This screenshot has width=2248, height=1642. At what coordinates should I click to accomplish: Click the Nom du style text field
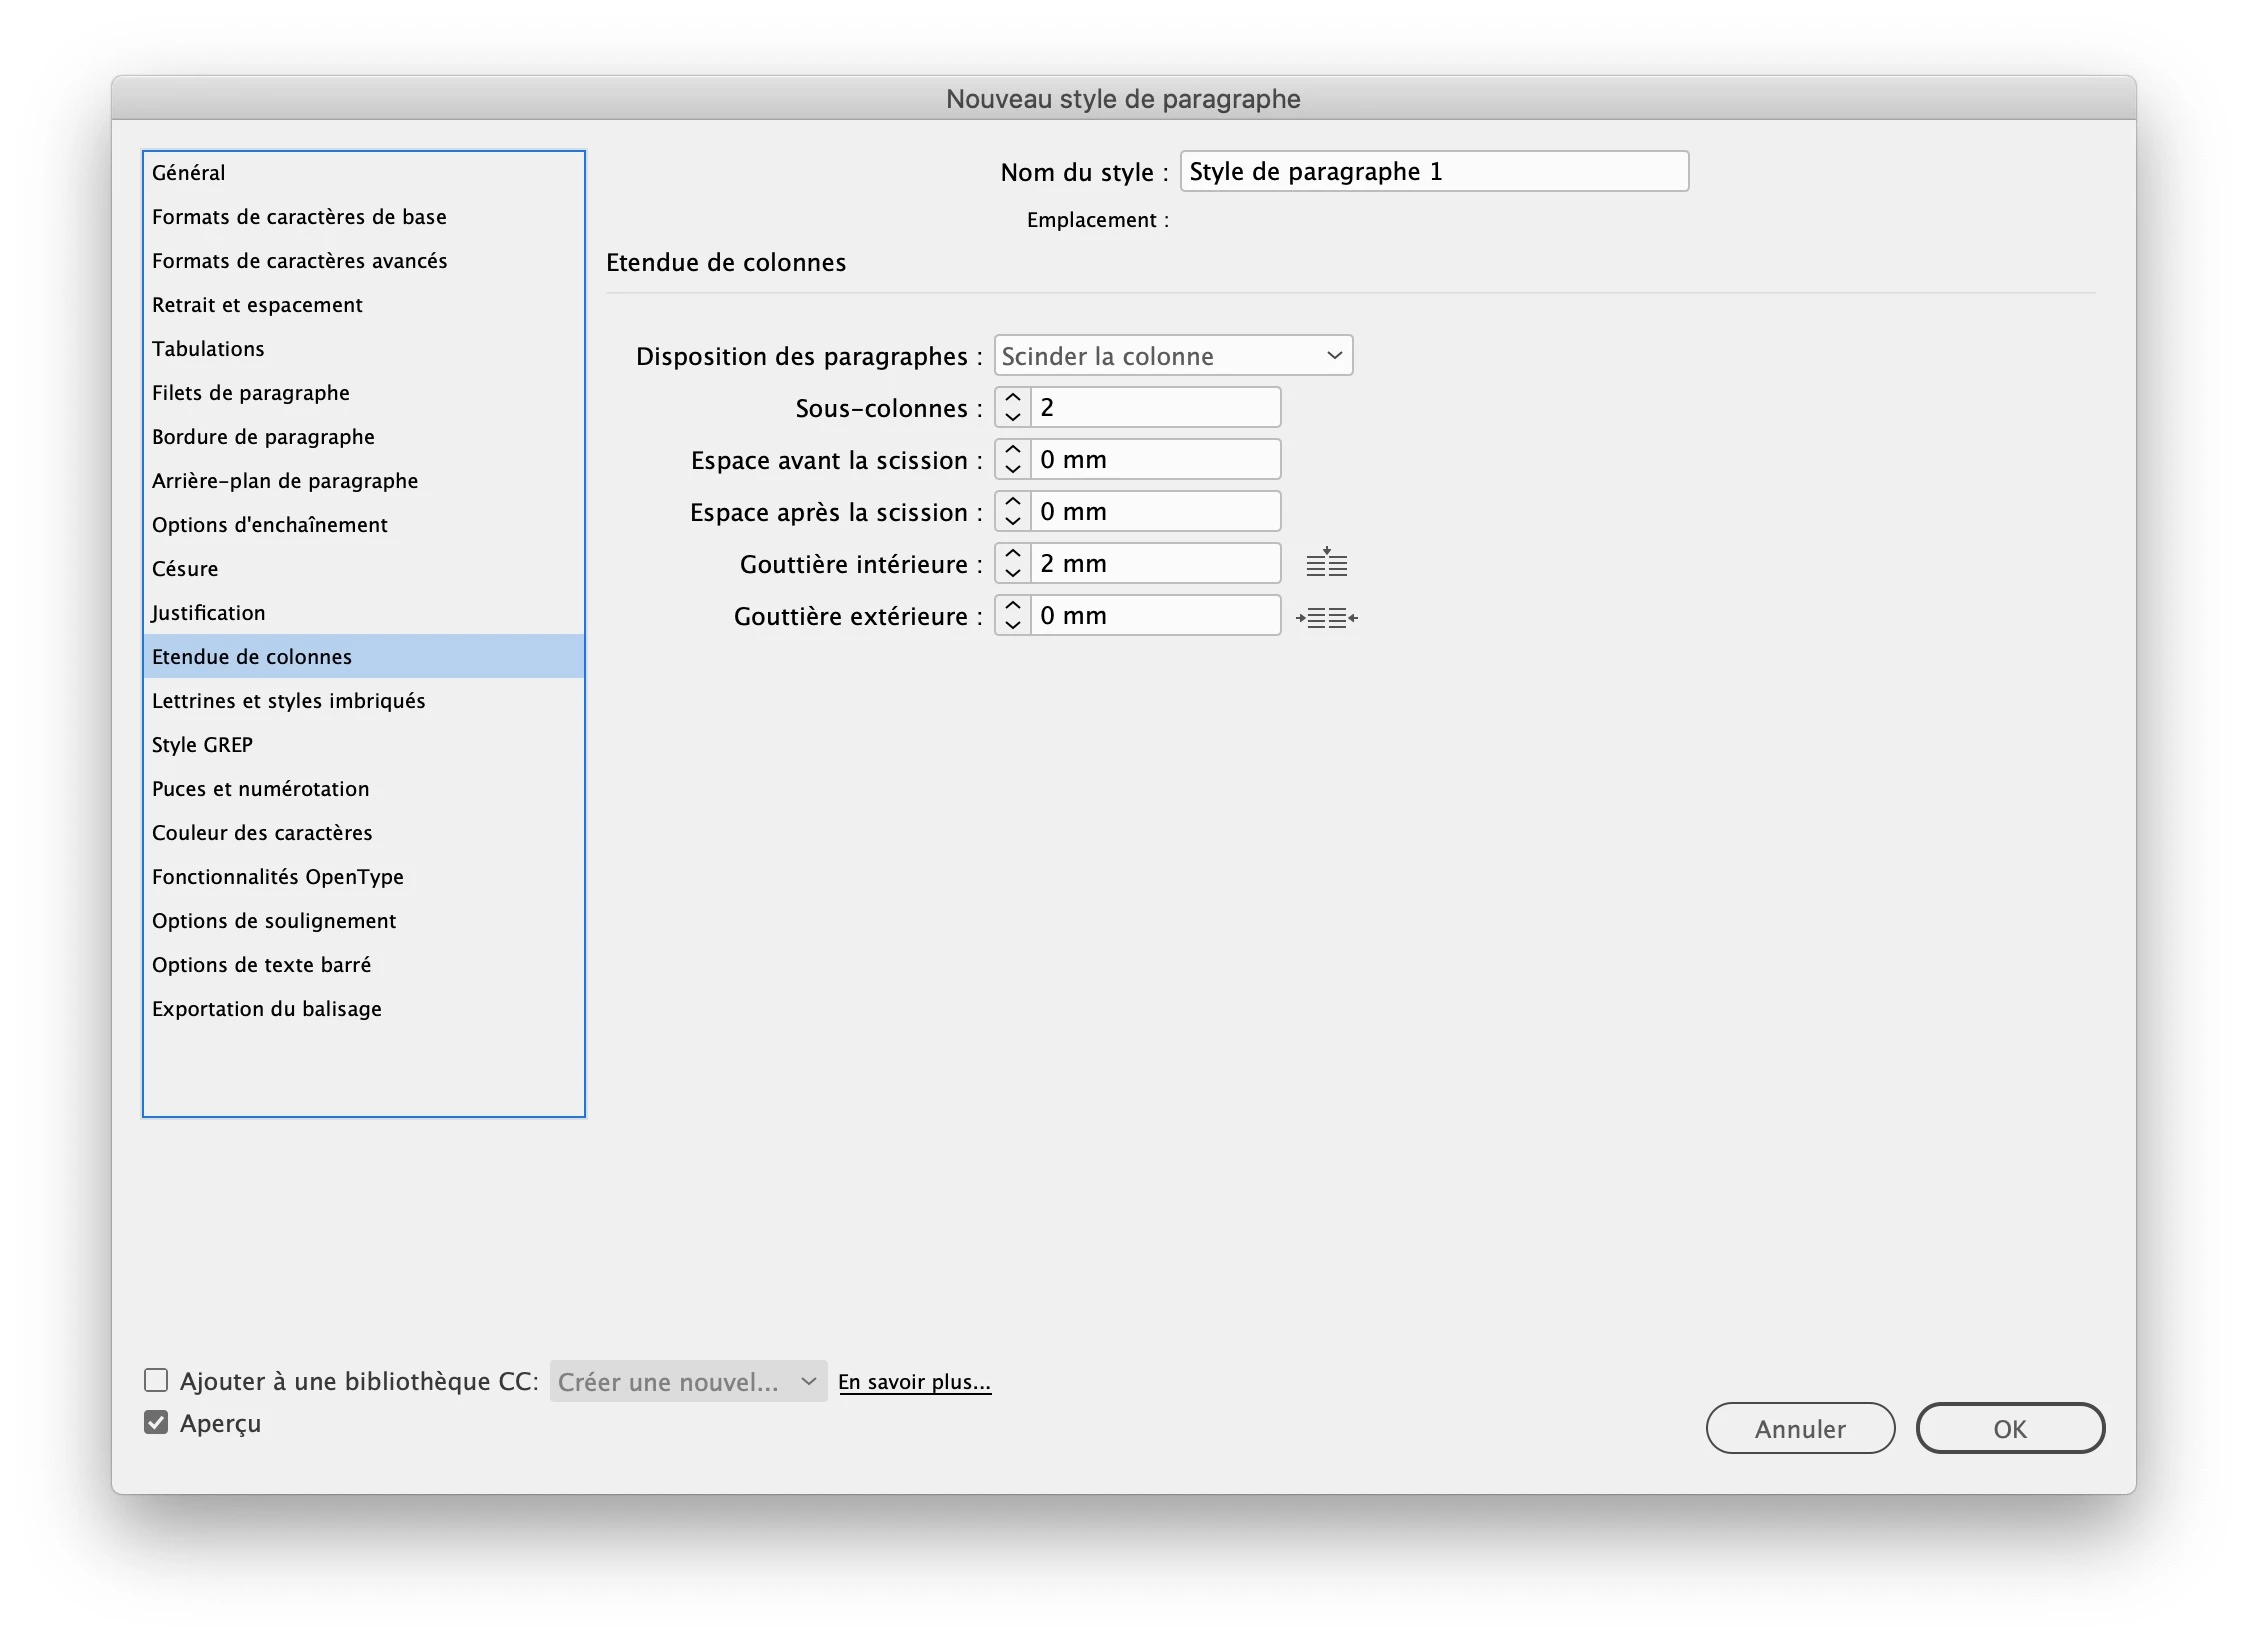click(x=1433, y=172)
